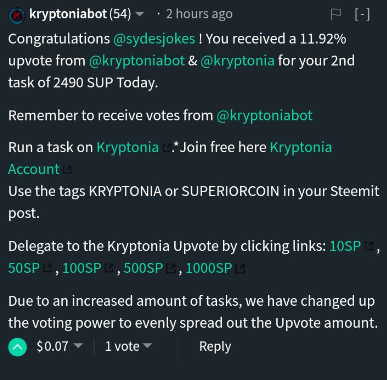Open the '2 hours ago' timestamp permalink
The image size is (387, 380).
point(199,14)
